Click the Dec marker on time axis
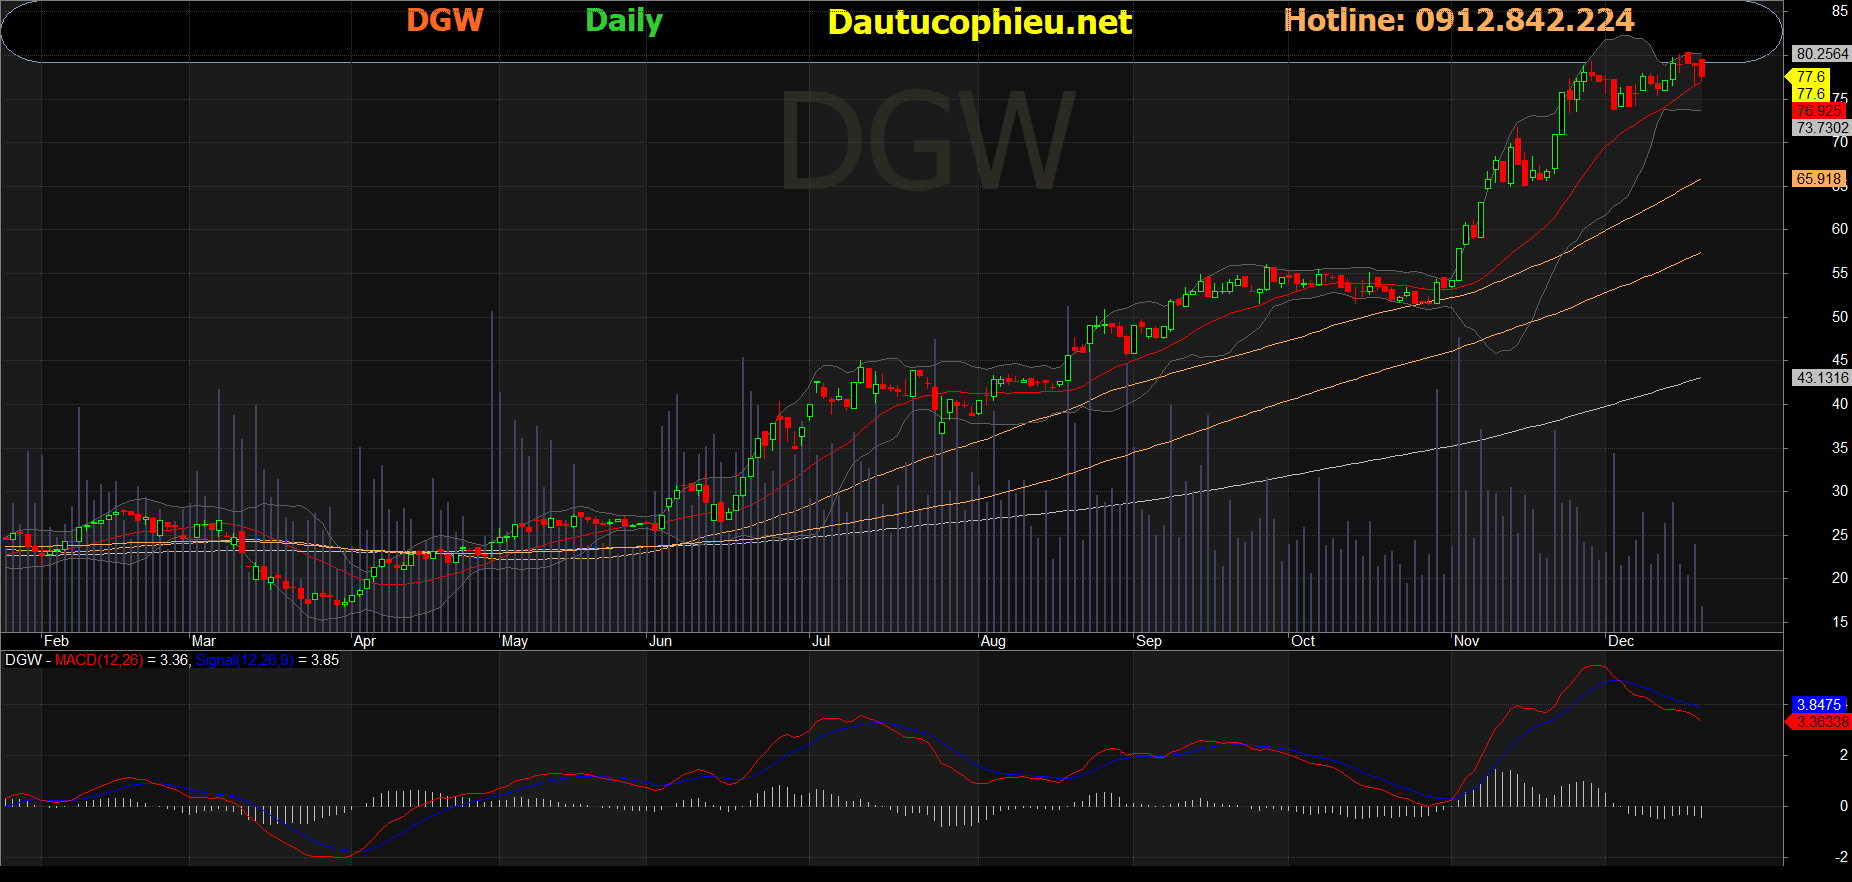Viewport: 1852px width, 882px height. click(1621, 641)
